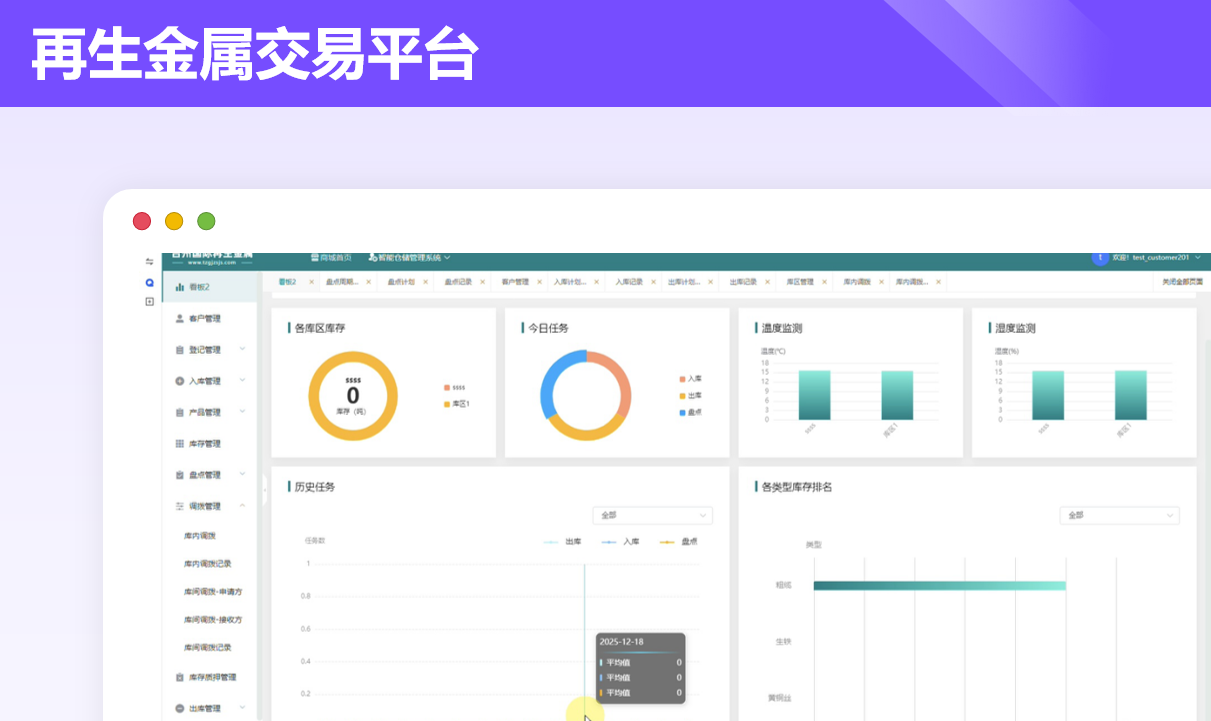Click the 产品管理 icon in sidebar

[180, 412]
